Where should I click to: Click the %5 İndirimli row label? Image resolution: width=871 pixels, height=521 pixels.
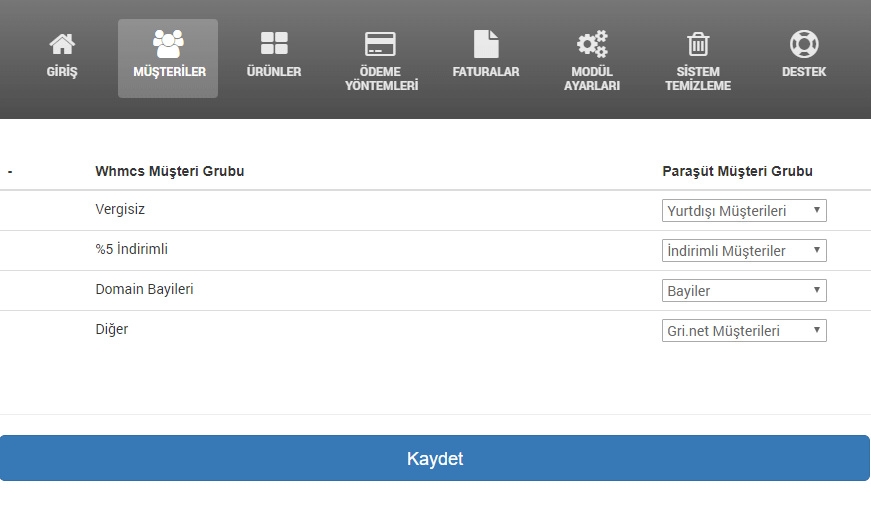coord(131,249)
